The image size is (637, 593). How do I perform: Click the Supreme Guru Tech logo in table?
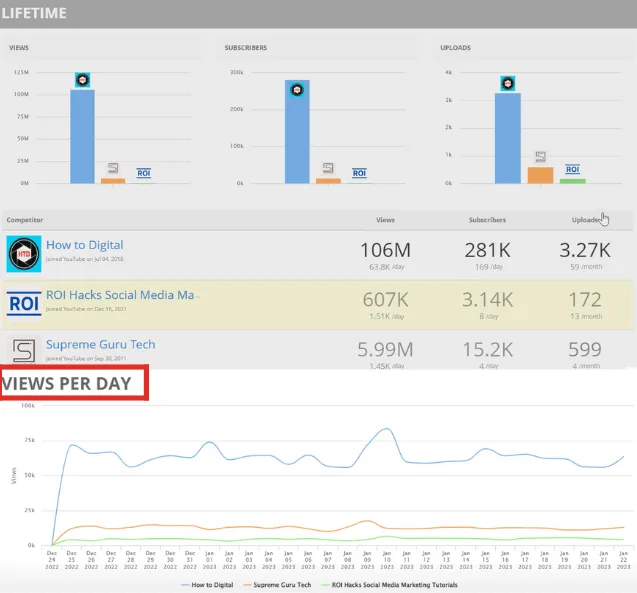24,350
